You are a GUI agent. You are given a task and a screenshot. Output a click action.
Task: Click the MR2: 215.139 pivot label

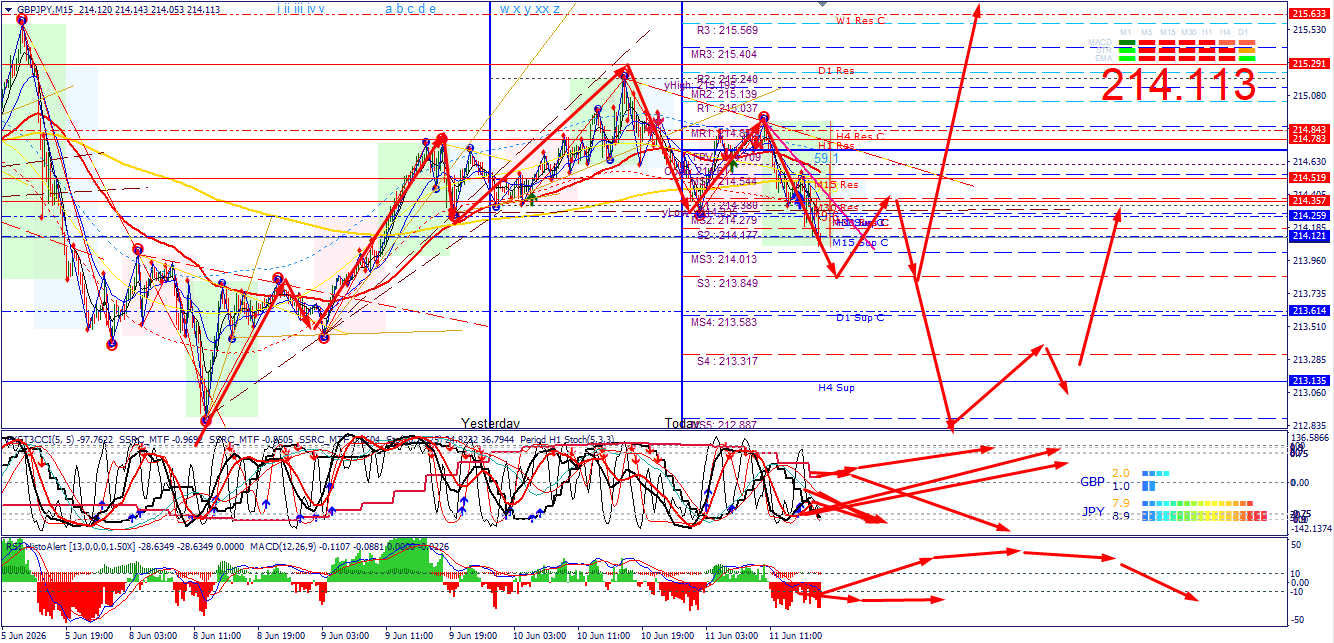[724, 94]
